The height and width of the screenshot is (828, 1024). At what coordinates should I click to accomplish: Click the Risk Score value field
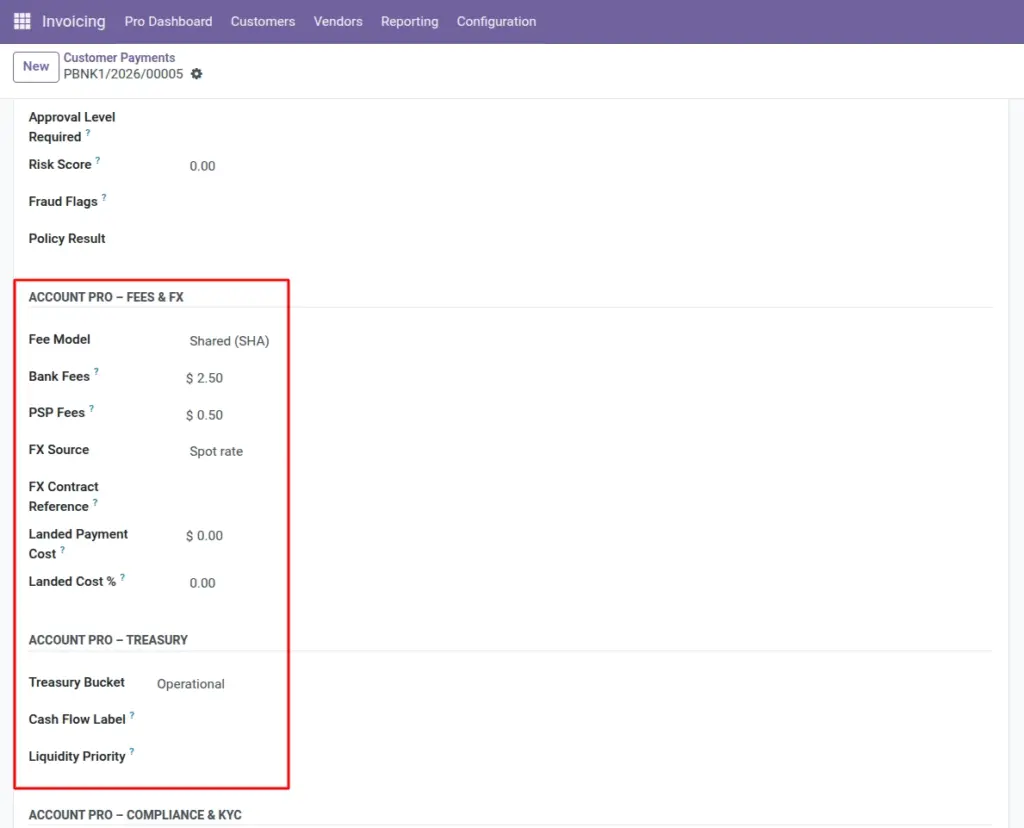coord(230,166)
